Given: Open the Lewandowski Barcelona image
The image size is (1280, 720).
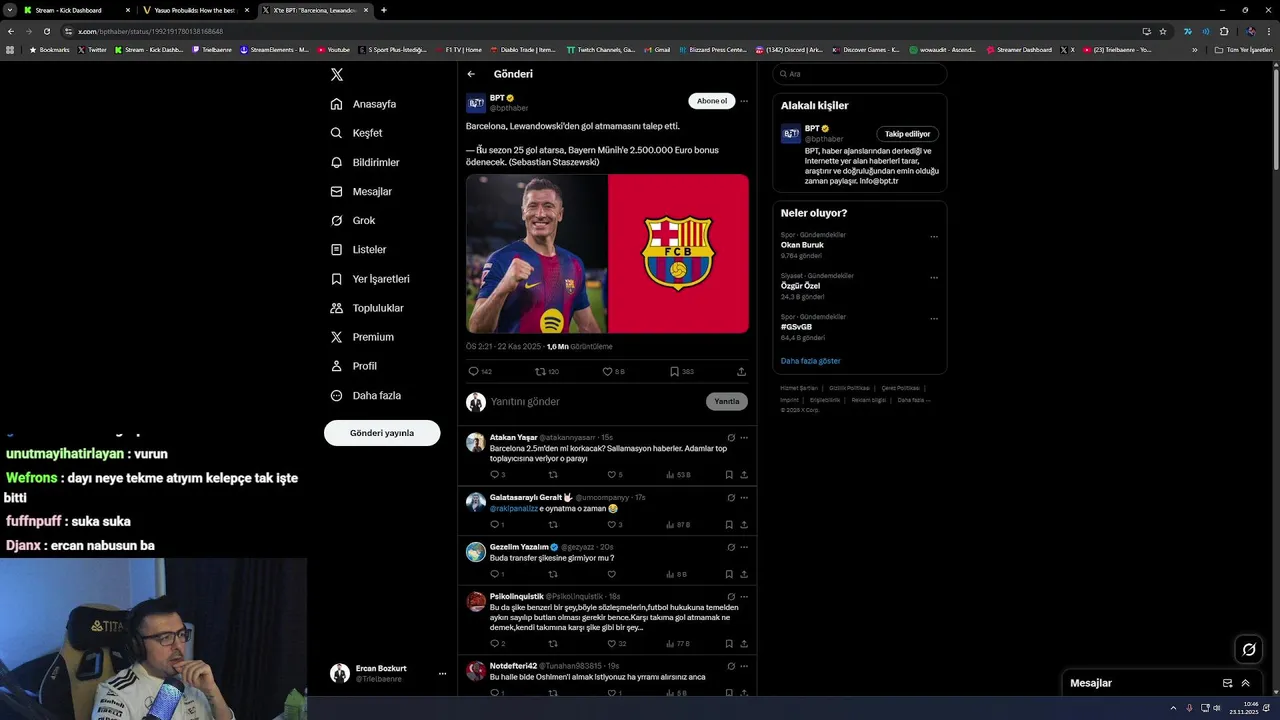Looking at the screenshot, I should click(x=607, y=254).
